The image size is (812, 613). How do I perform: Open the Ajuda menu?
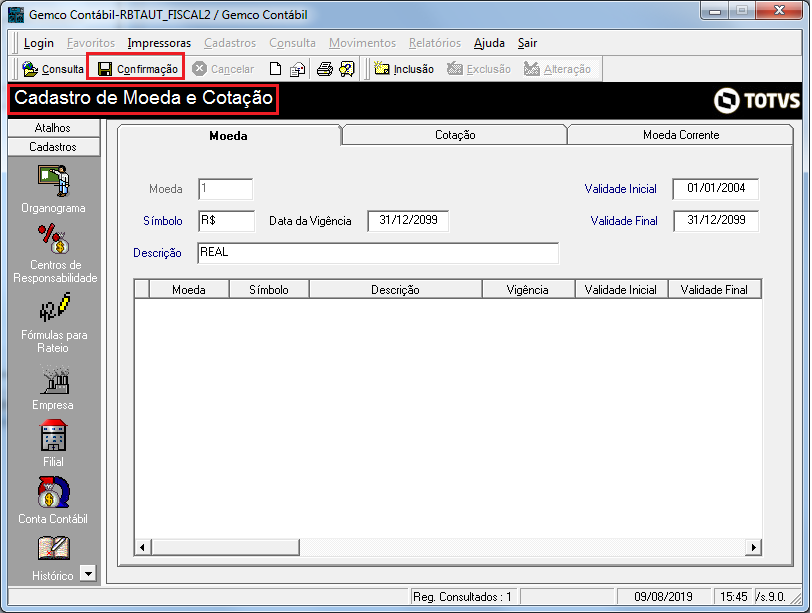489,43
